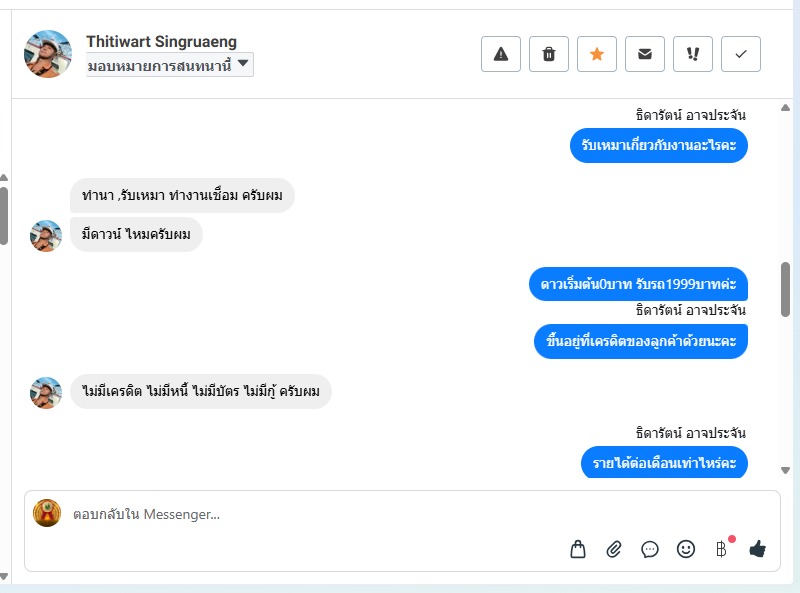This screenshot has height=593, width=800.
Task: Click the Baht payment icon
Action: click(721, 548)
